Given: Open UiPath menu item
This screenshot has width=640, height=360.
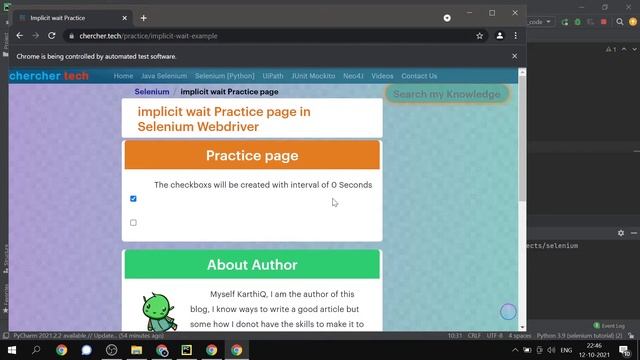Looking at the screenshot, I should pyautogui.click(x=273, y=76).
